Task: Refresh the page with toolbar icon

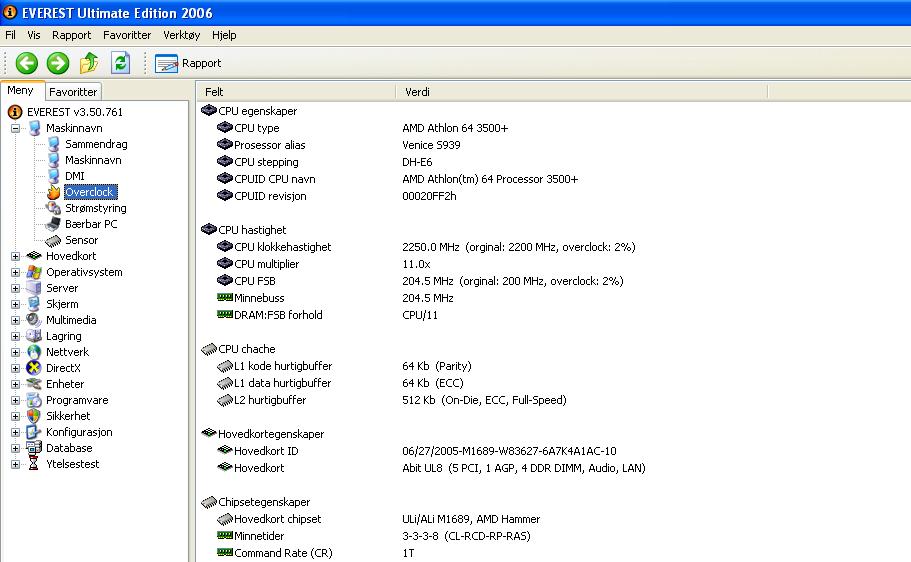Action: (120, 63)
